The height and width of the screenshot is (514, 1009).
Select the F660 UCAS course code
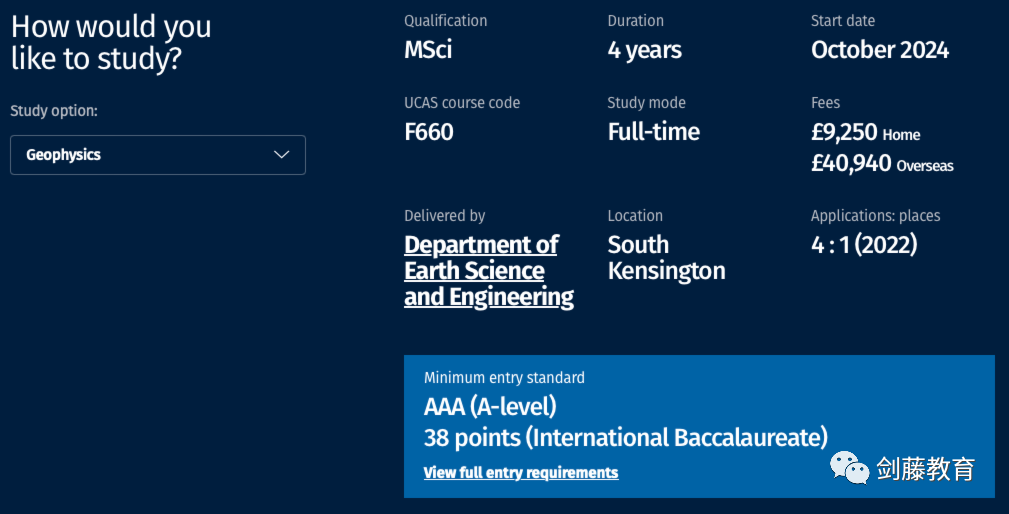pyautogui.click(x=429, y=131)
